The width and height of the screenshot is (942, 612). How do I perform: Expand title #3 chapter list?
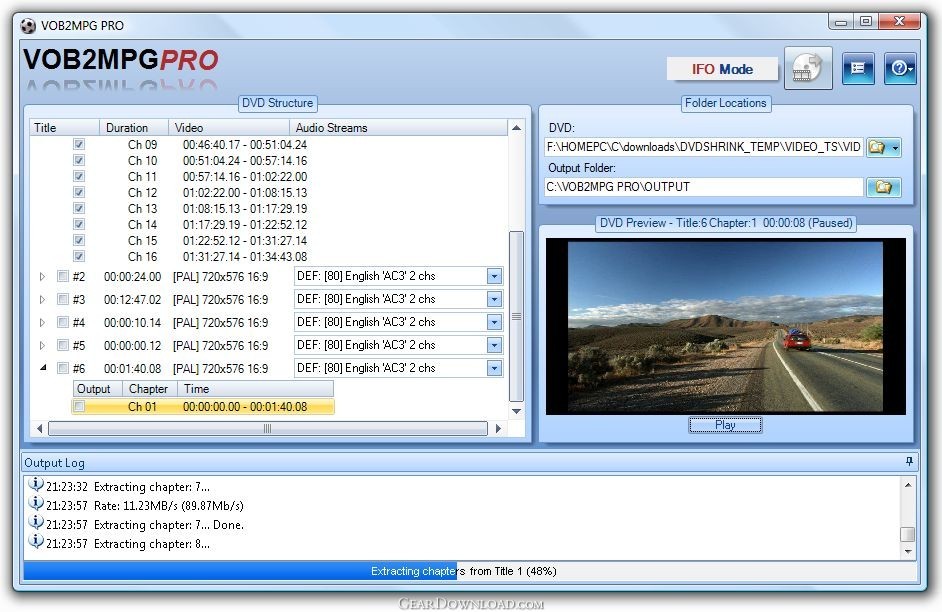click(42, 299)
